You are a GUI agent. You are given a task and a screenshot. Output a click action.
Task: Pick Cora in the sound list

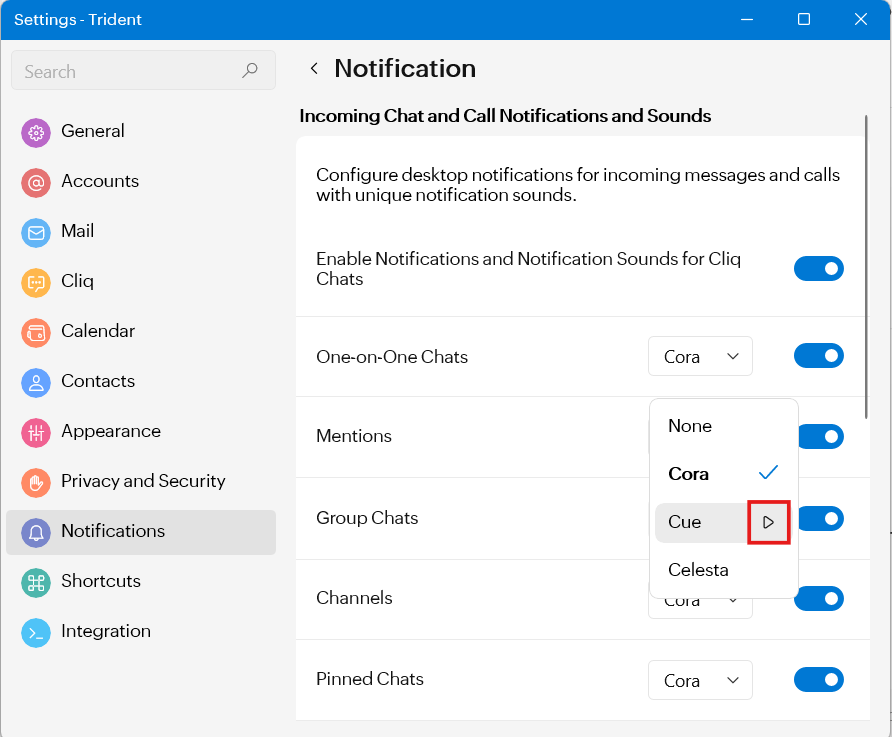(x=689, y=474)
